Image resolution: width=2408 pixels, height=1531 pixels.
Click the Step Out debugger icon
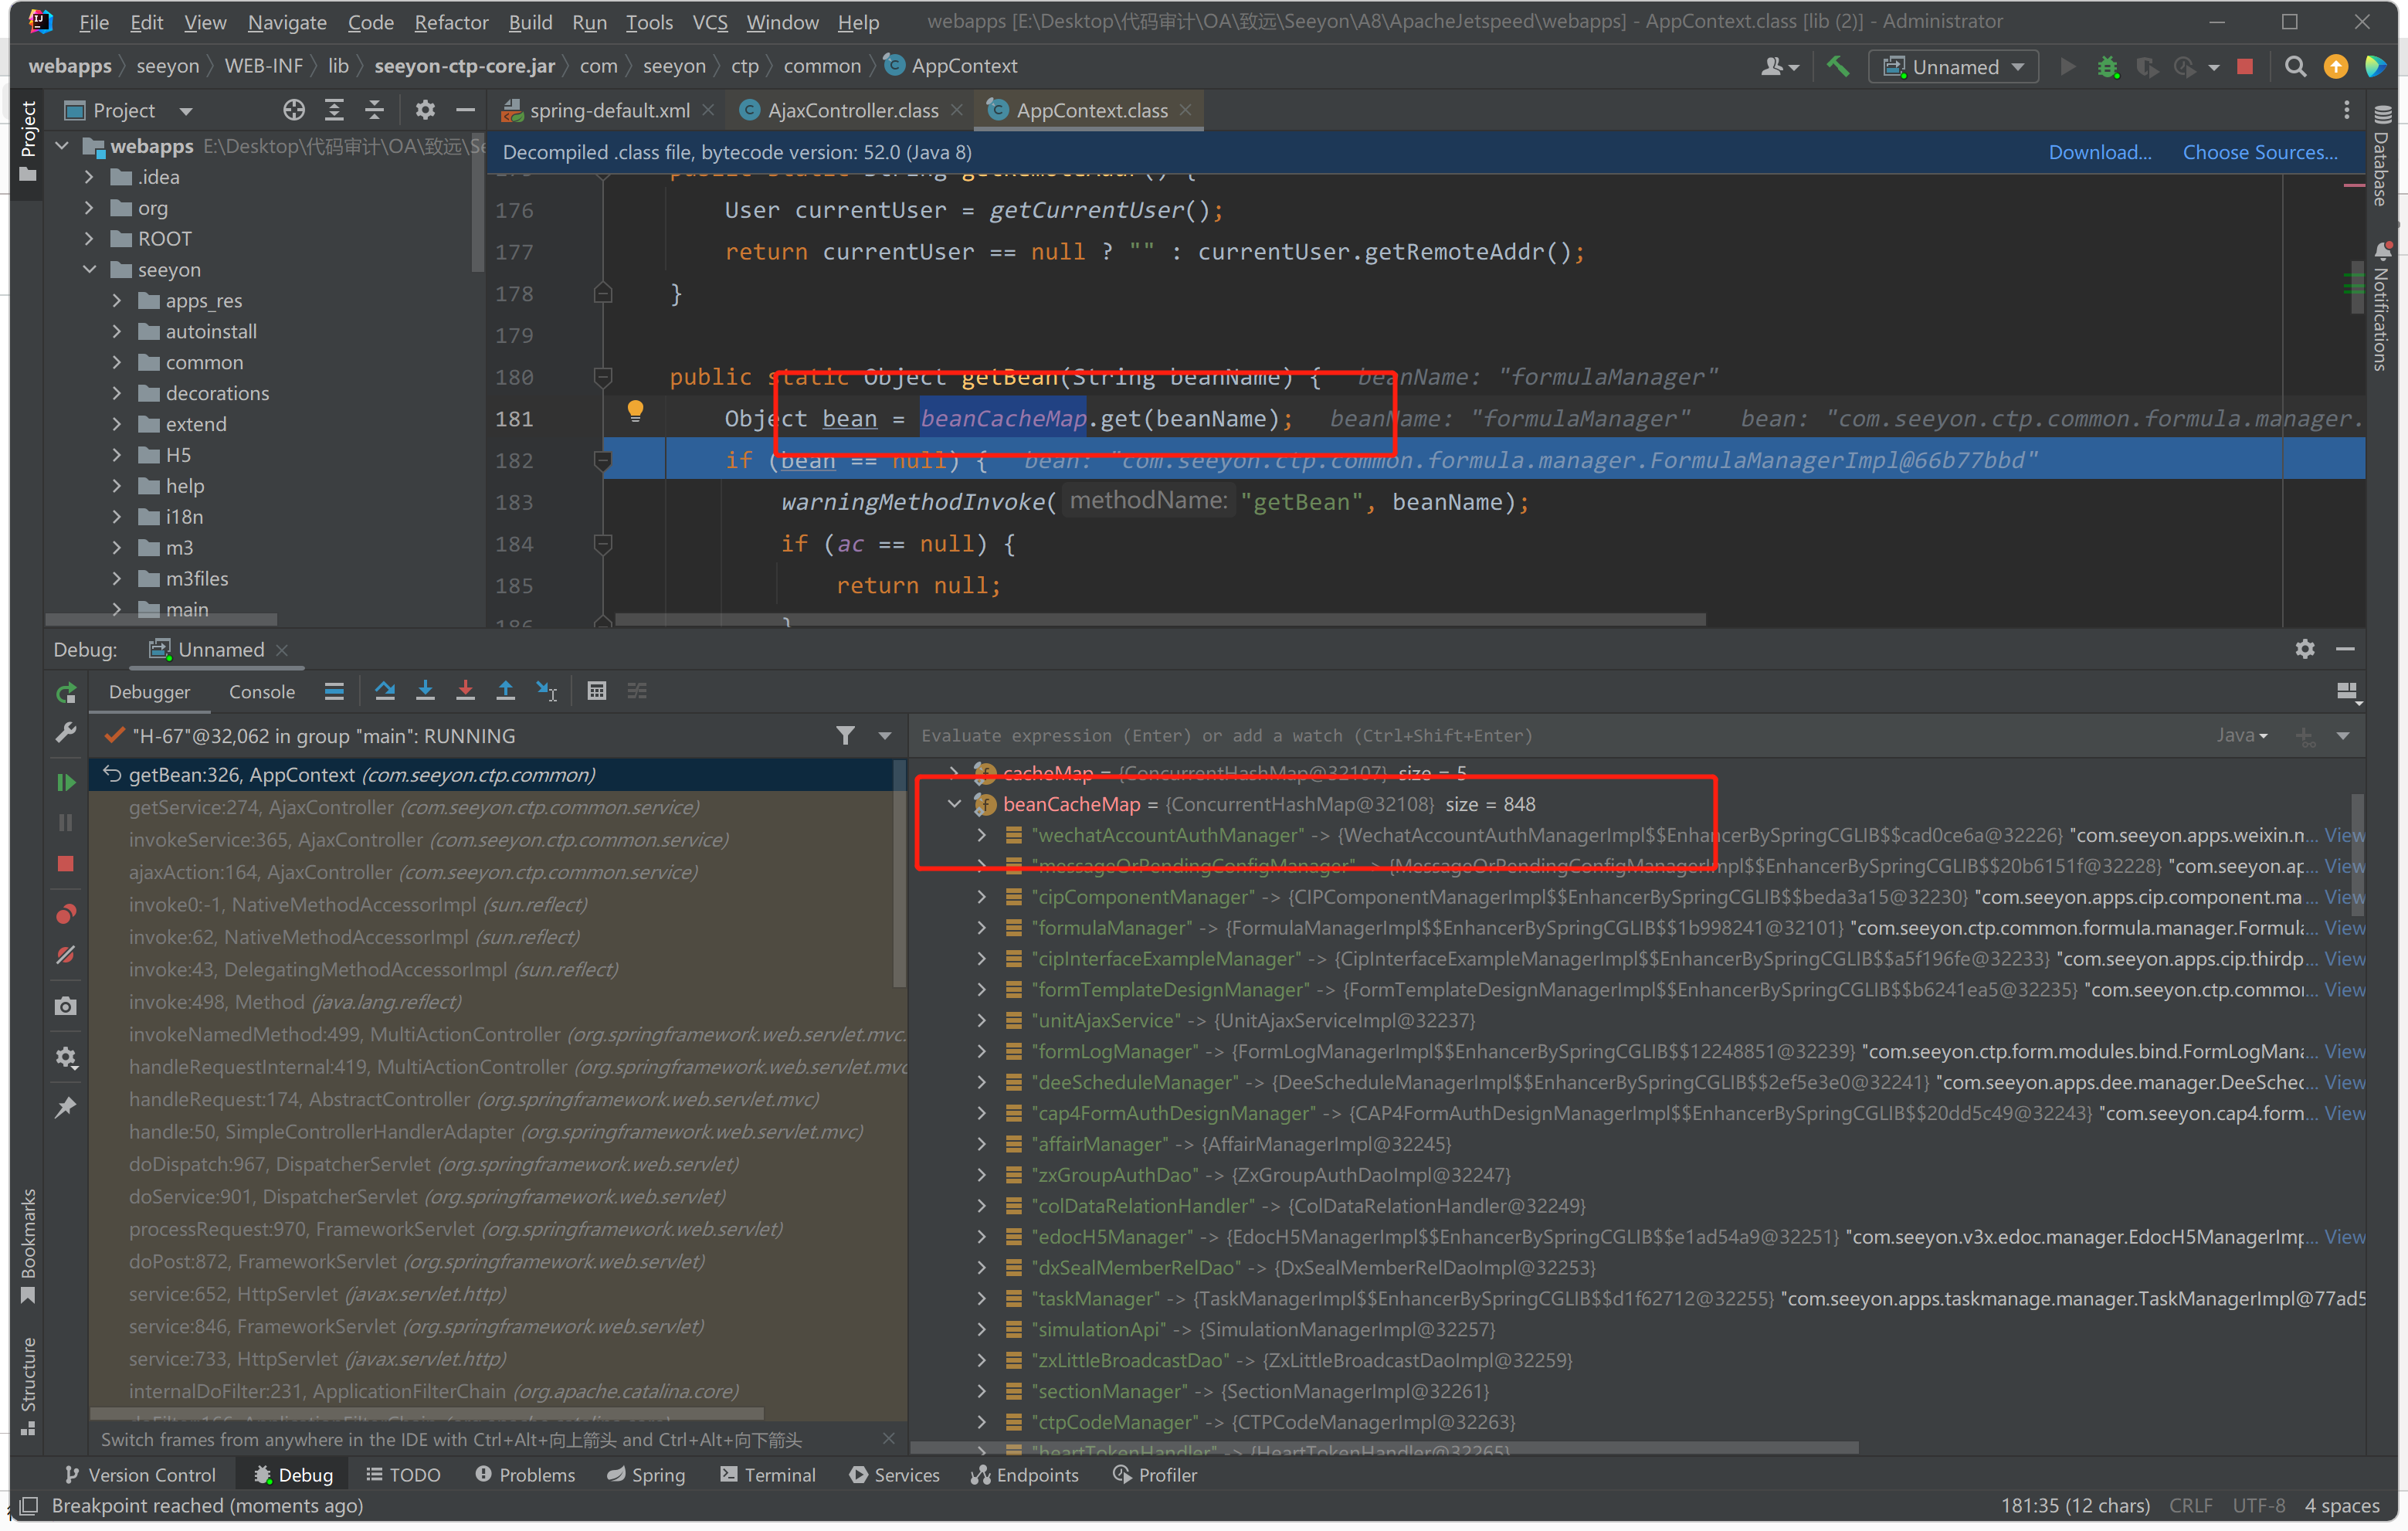tap(505, 691)
